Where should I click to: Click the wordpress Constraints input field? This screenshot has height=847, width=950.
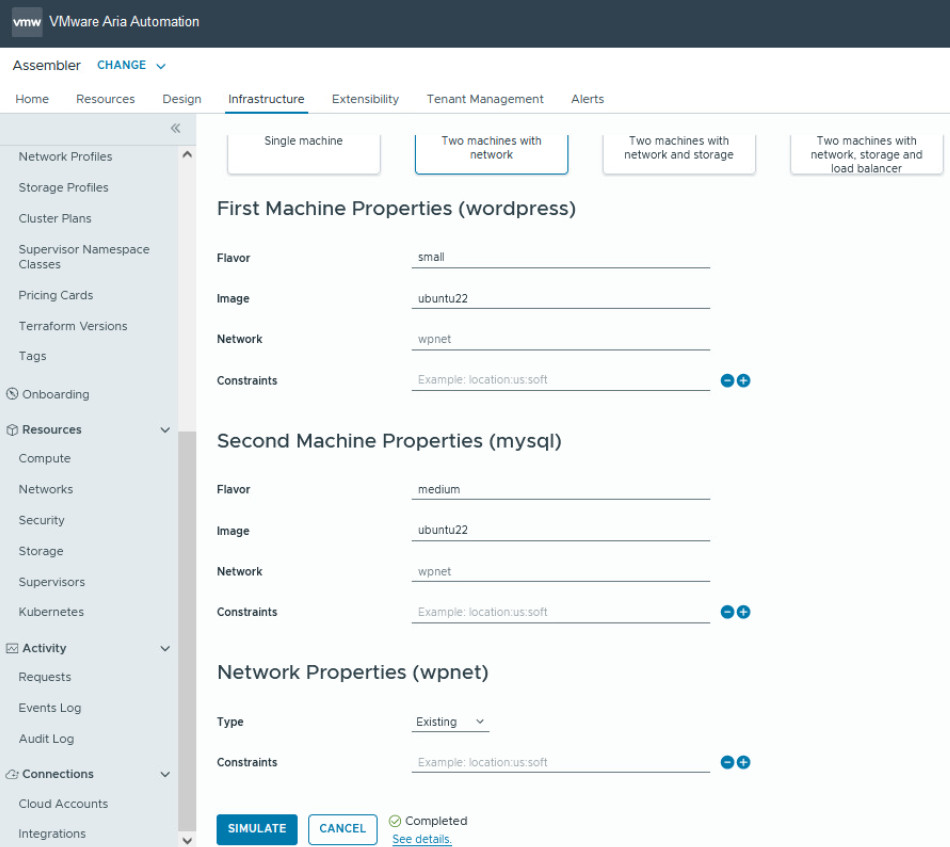tap(560, 380)
